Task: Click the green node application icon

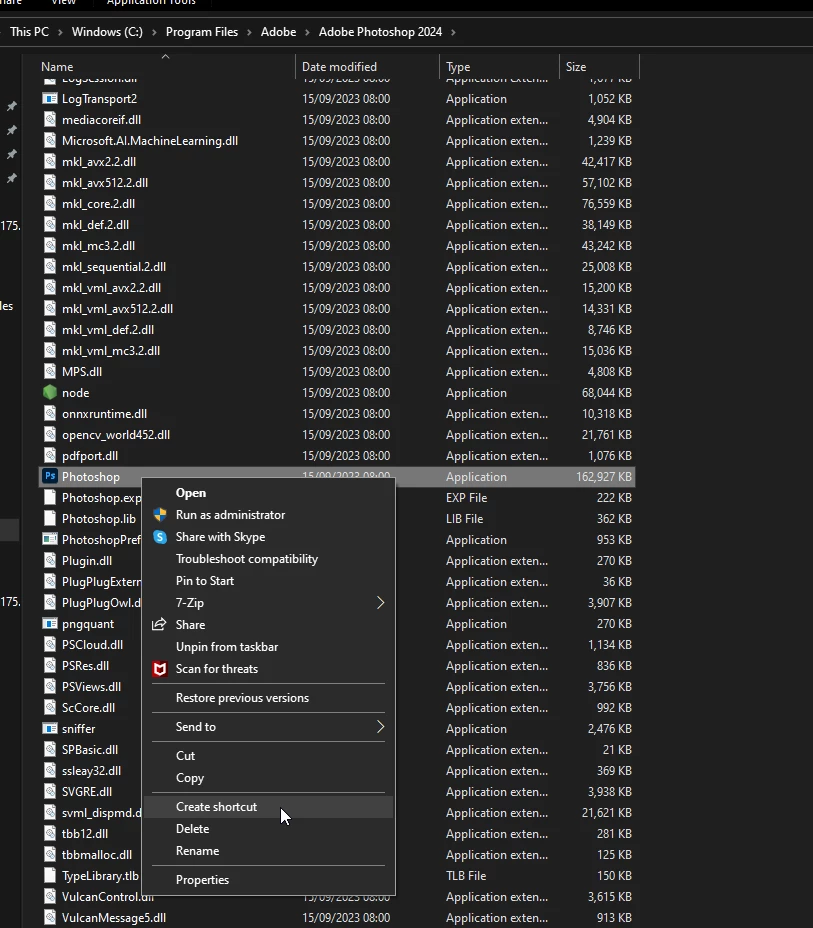Action: pos(50,392)
